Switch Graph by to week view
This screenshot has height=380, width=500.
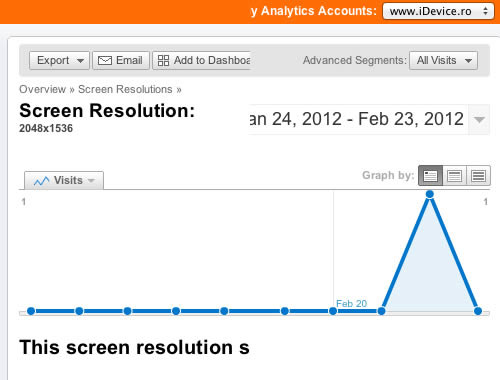pos(454,175)
